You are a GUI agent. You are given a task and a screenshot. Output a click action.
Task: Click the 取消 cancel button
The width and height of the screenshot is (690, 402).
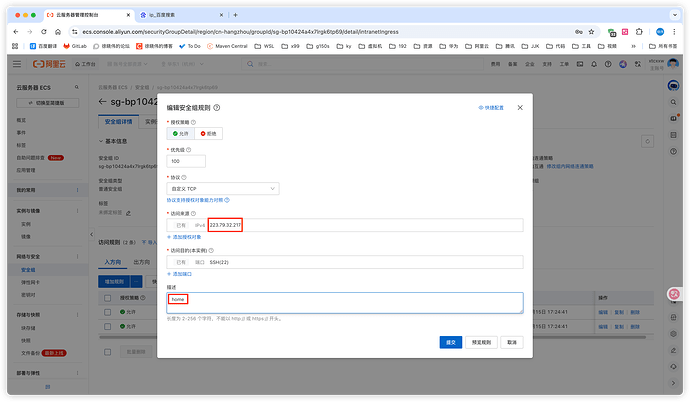coord(511,341)
